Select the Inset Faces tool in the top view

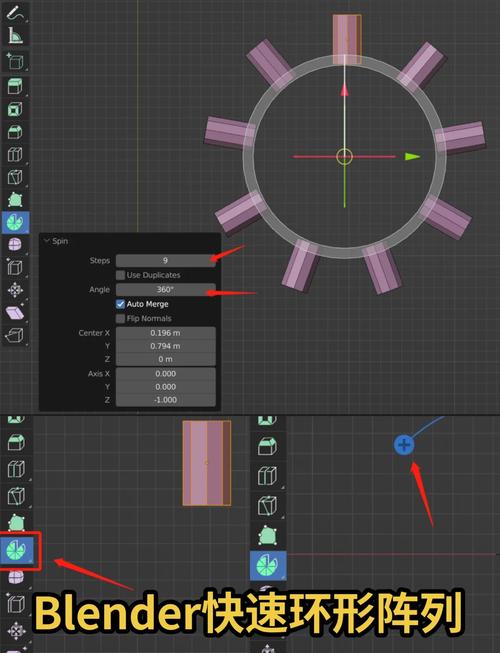pyautogui.click(x=15, y=109)
